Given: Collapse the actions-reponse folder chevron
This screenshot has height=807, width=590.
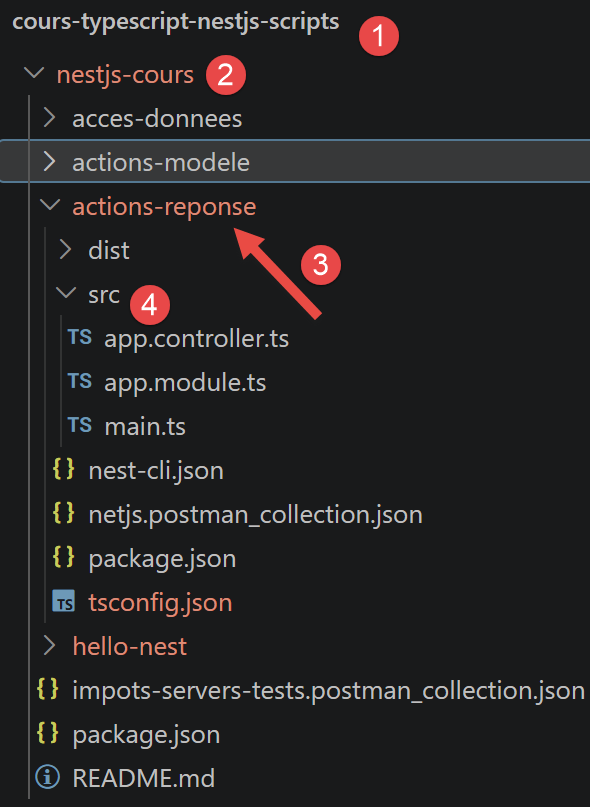Looking at the screenshot, I should pyautogui.click(x=50, y=205).
